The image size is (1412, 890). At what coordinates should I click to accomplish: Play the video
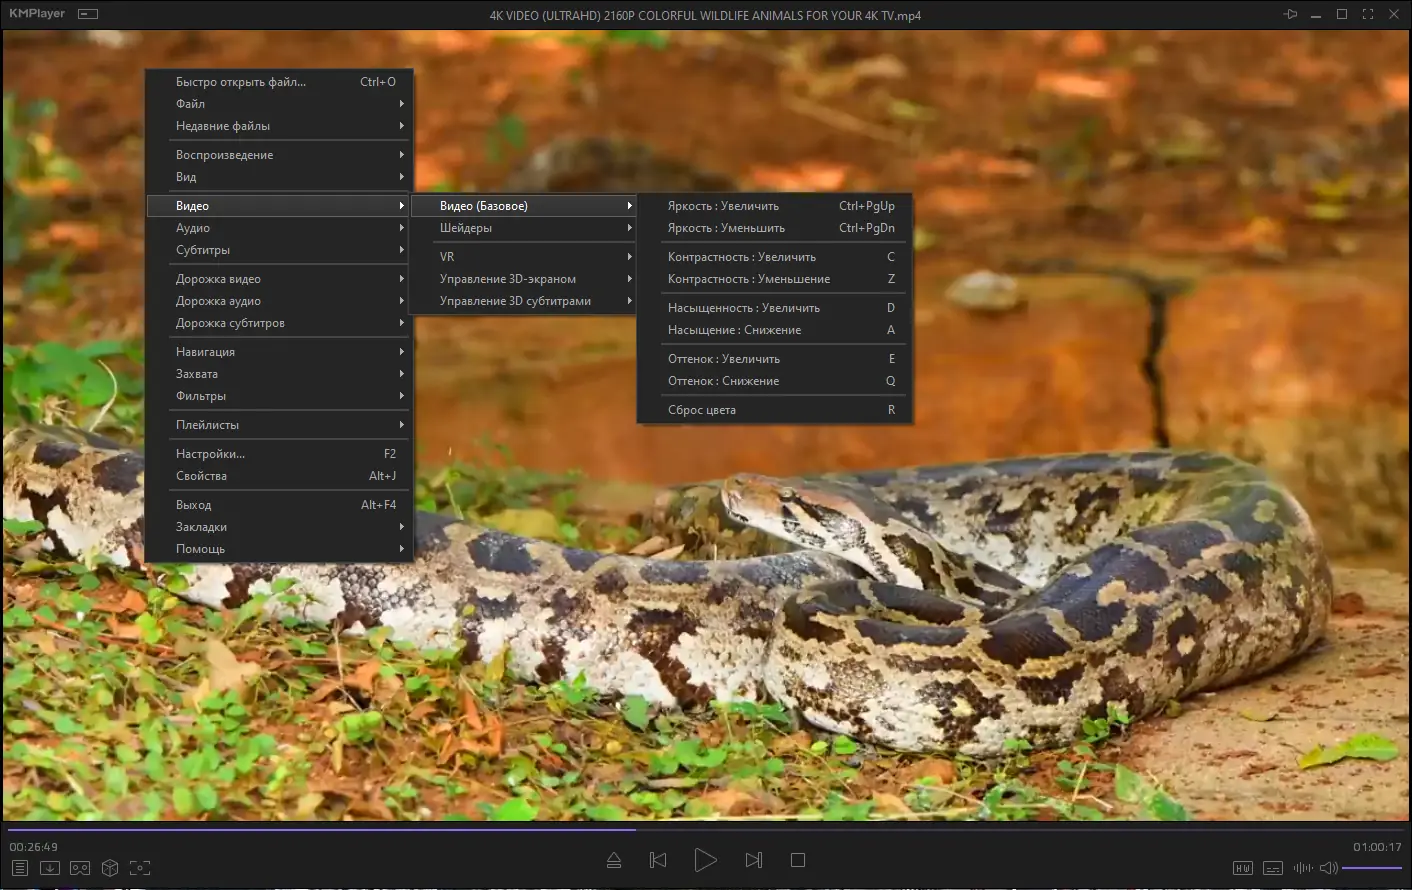click(705, 860)
